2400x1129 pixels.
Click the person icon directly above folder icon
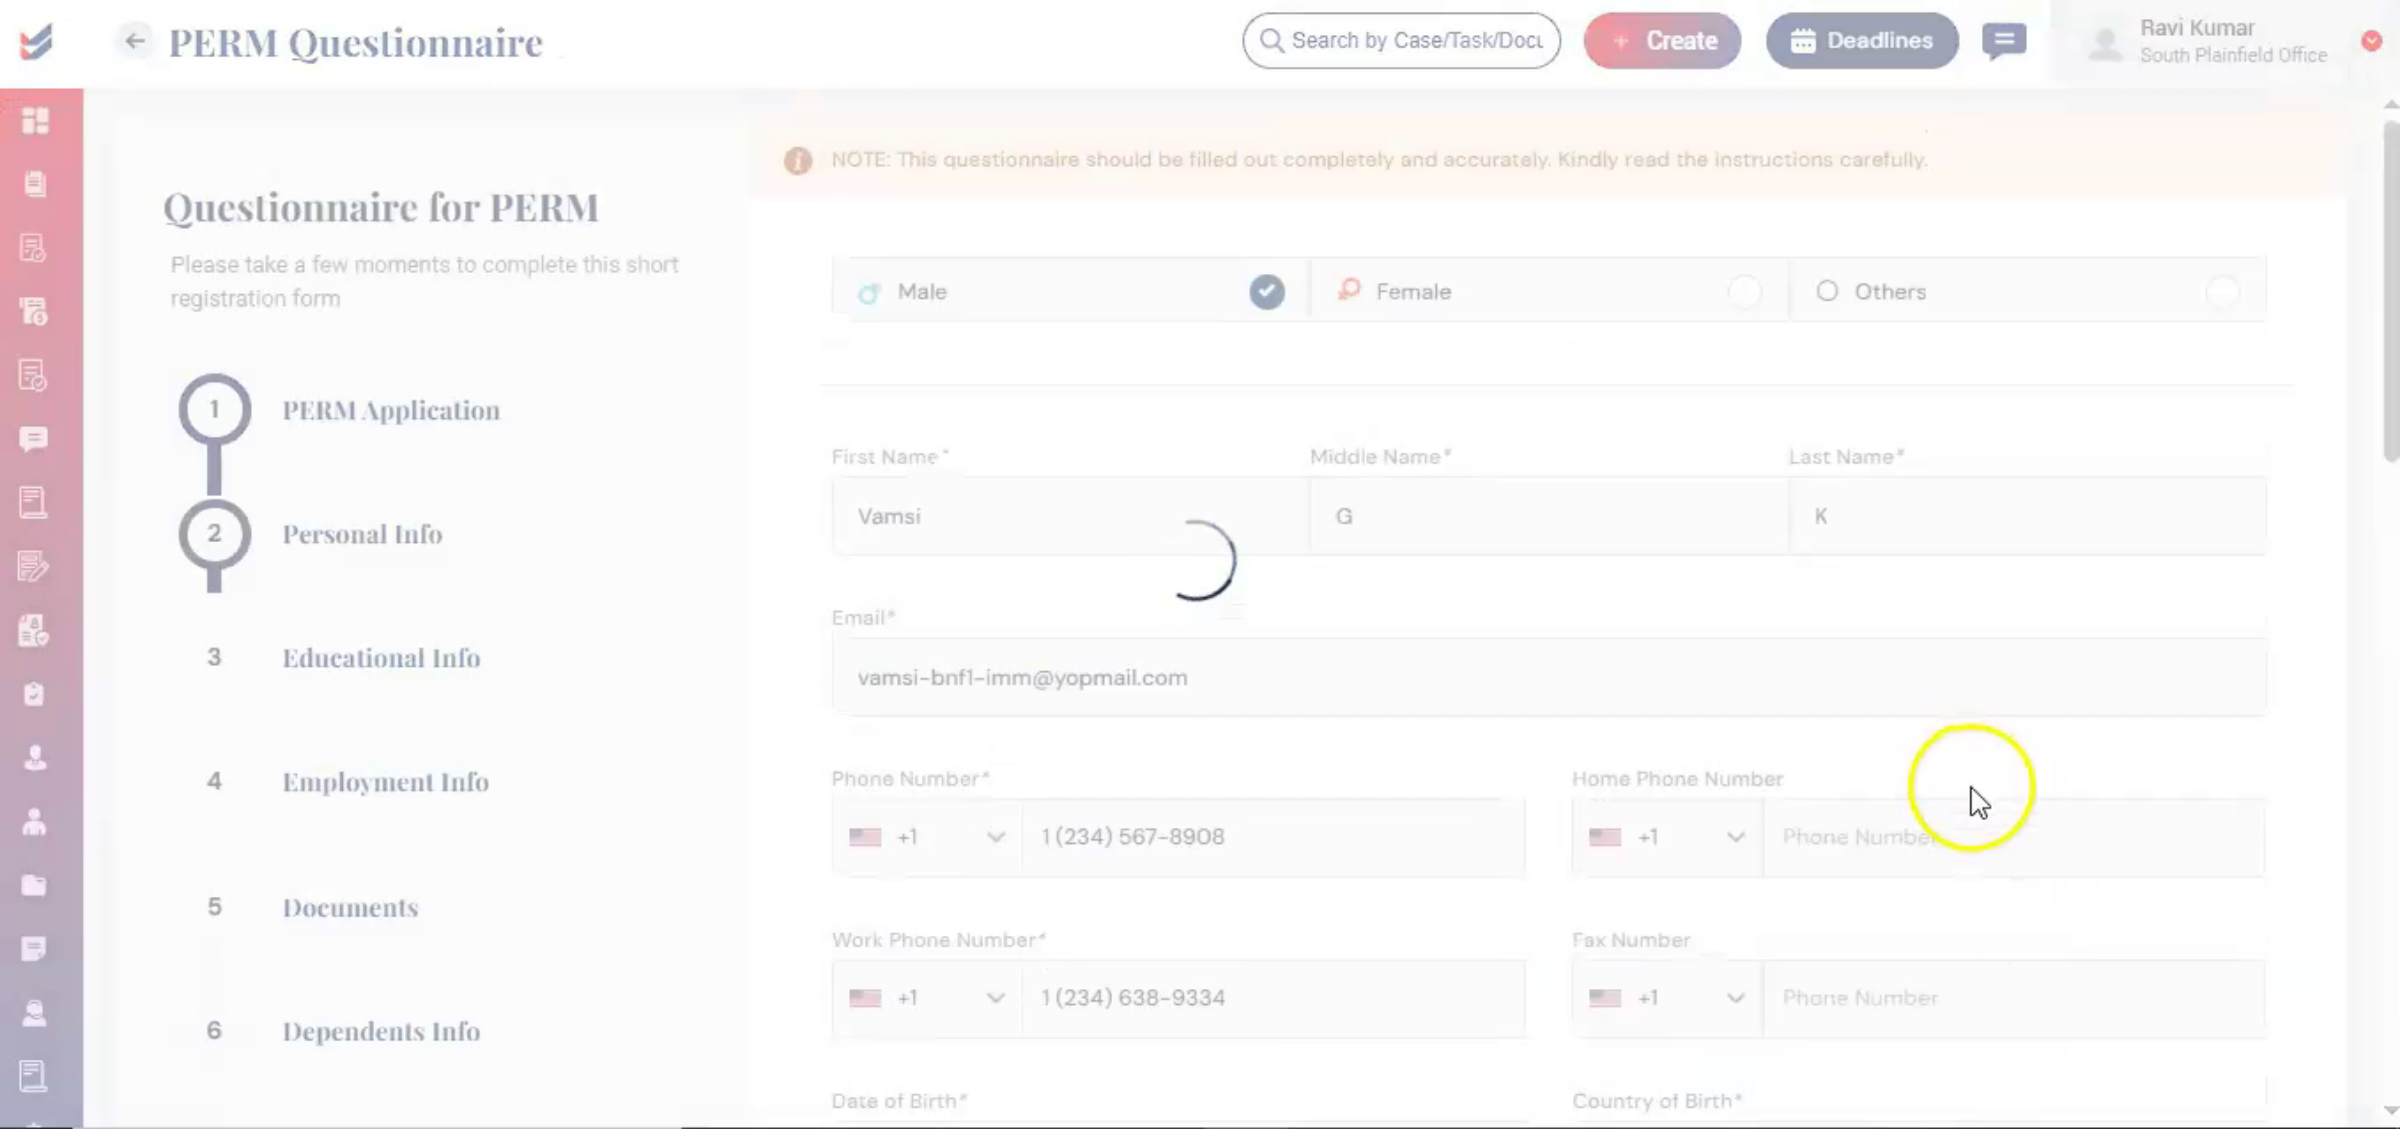click(x=34, y=822)
